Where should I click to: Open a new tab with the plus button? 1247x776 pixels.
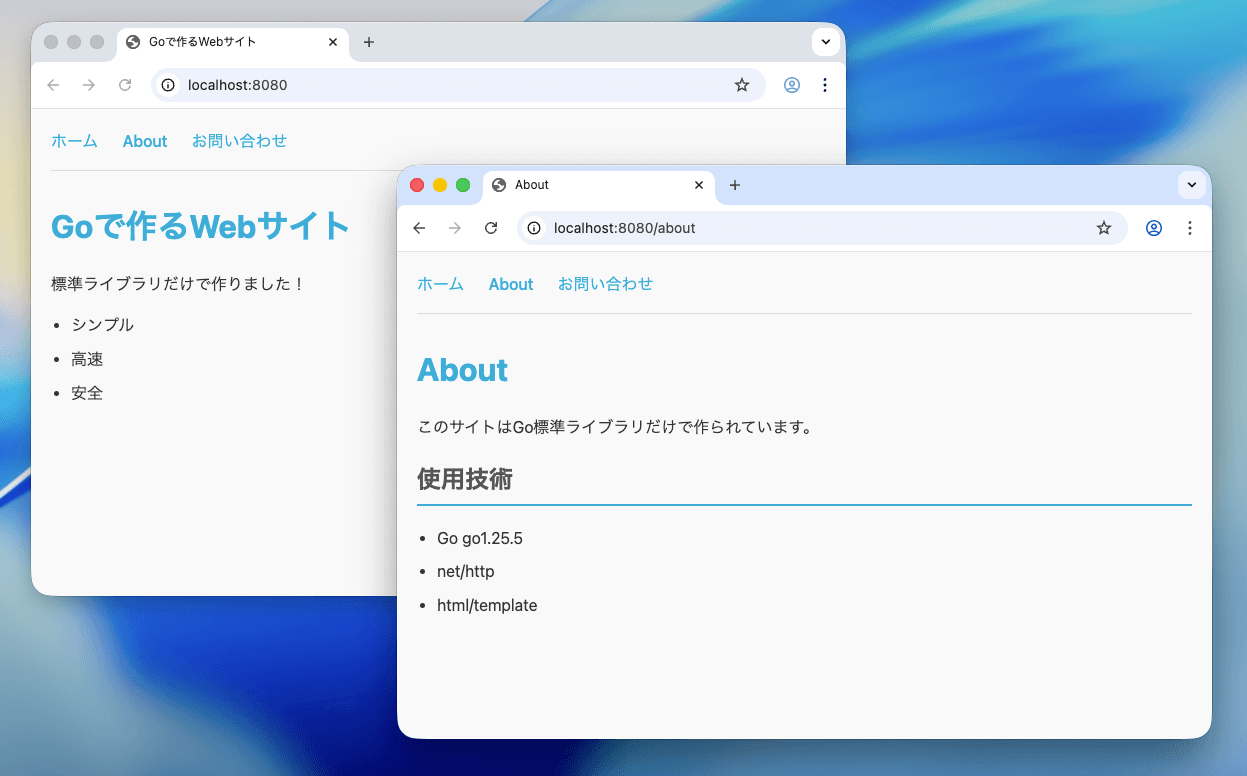pos(735,185)
